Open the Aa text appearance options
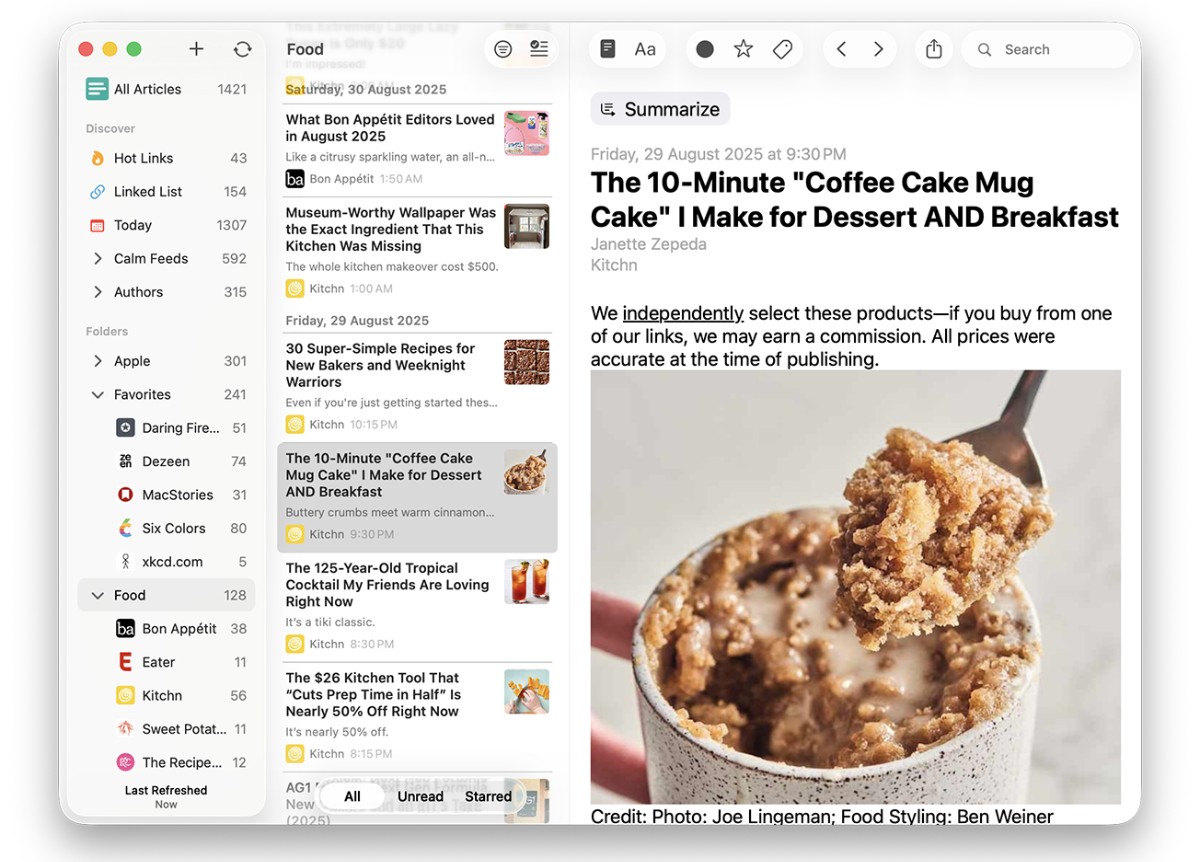 645,49
